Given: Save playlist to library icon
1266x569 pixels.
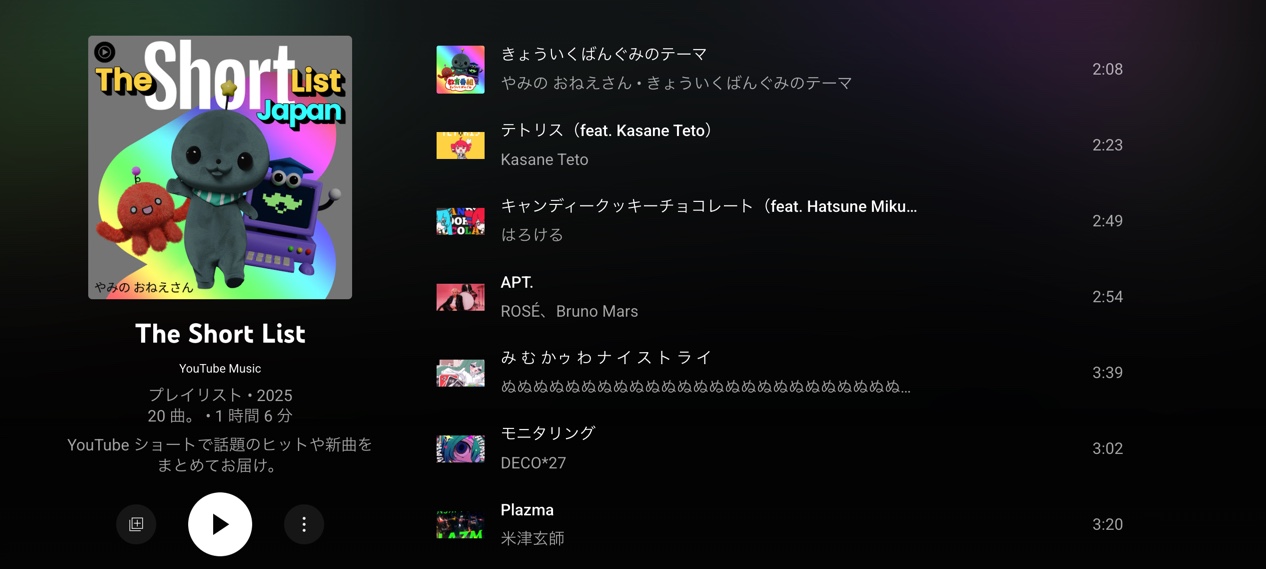Looking at the screenshot, I should (136, 524).
